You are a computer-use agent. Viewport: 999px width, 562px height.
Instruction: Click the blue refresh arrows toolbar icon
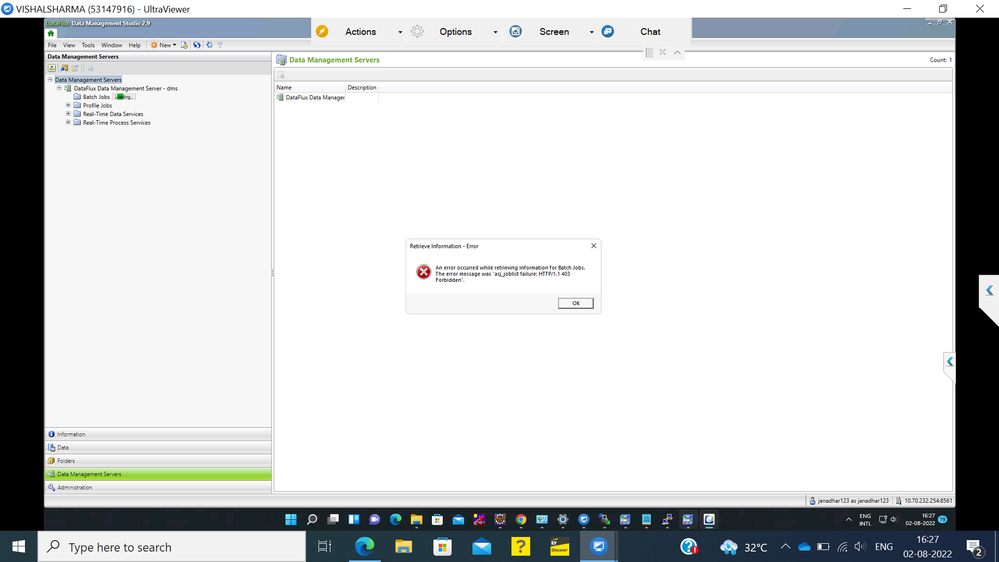[197, 45]
